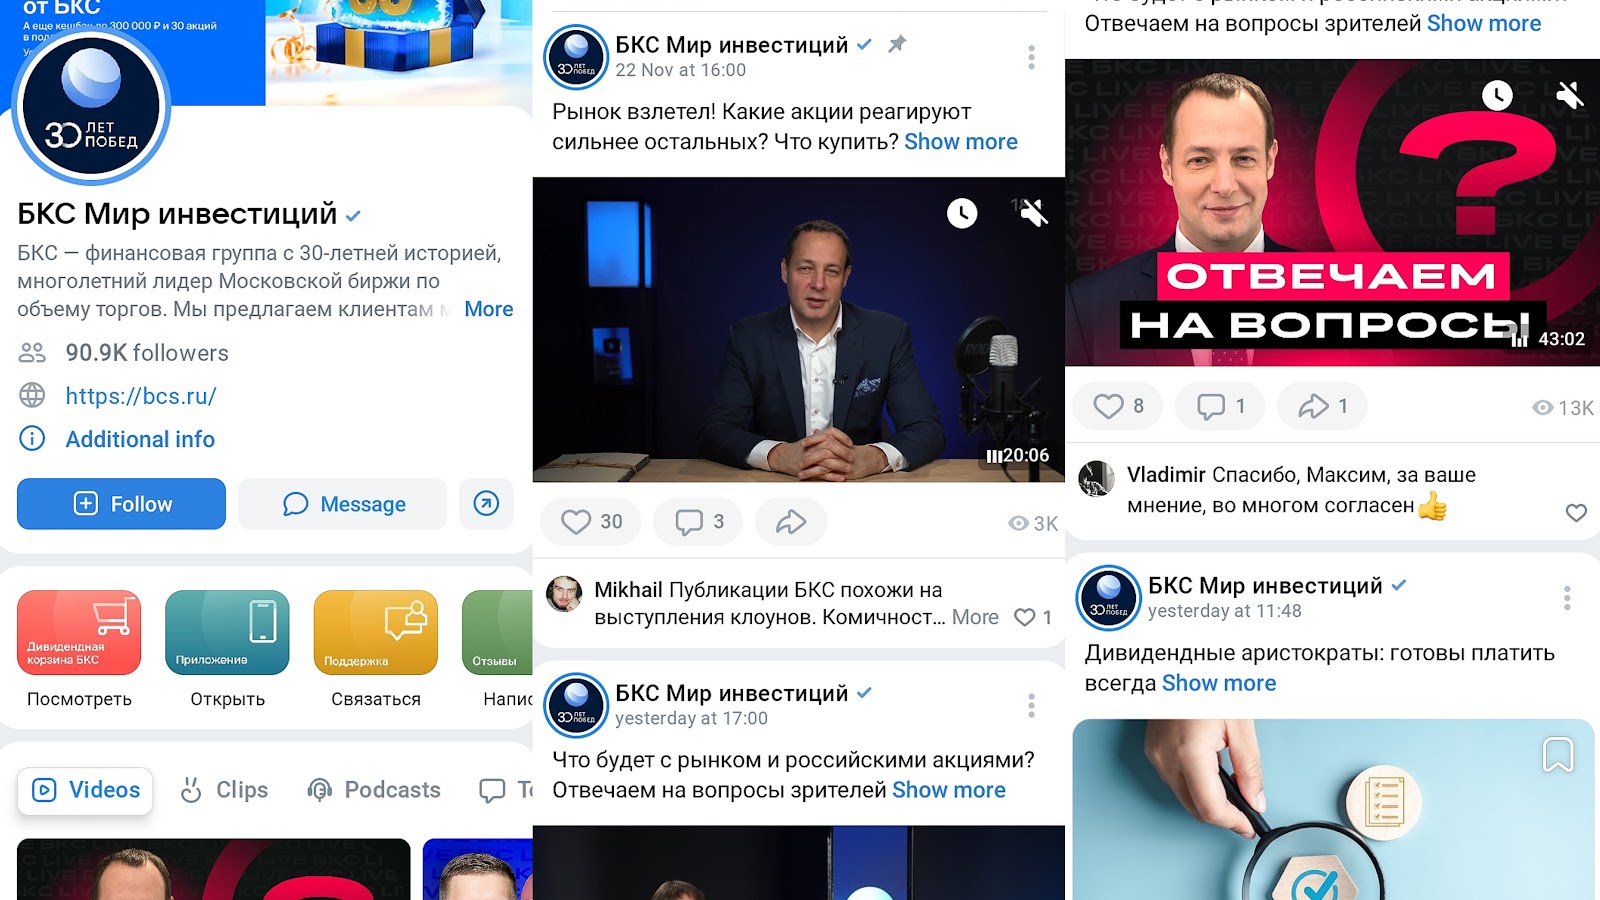
Task: Open the share arrow button beside Message
Action: (x=486, y=503)
